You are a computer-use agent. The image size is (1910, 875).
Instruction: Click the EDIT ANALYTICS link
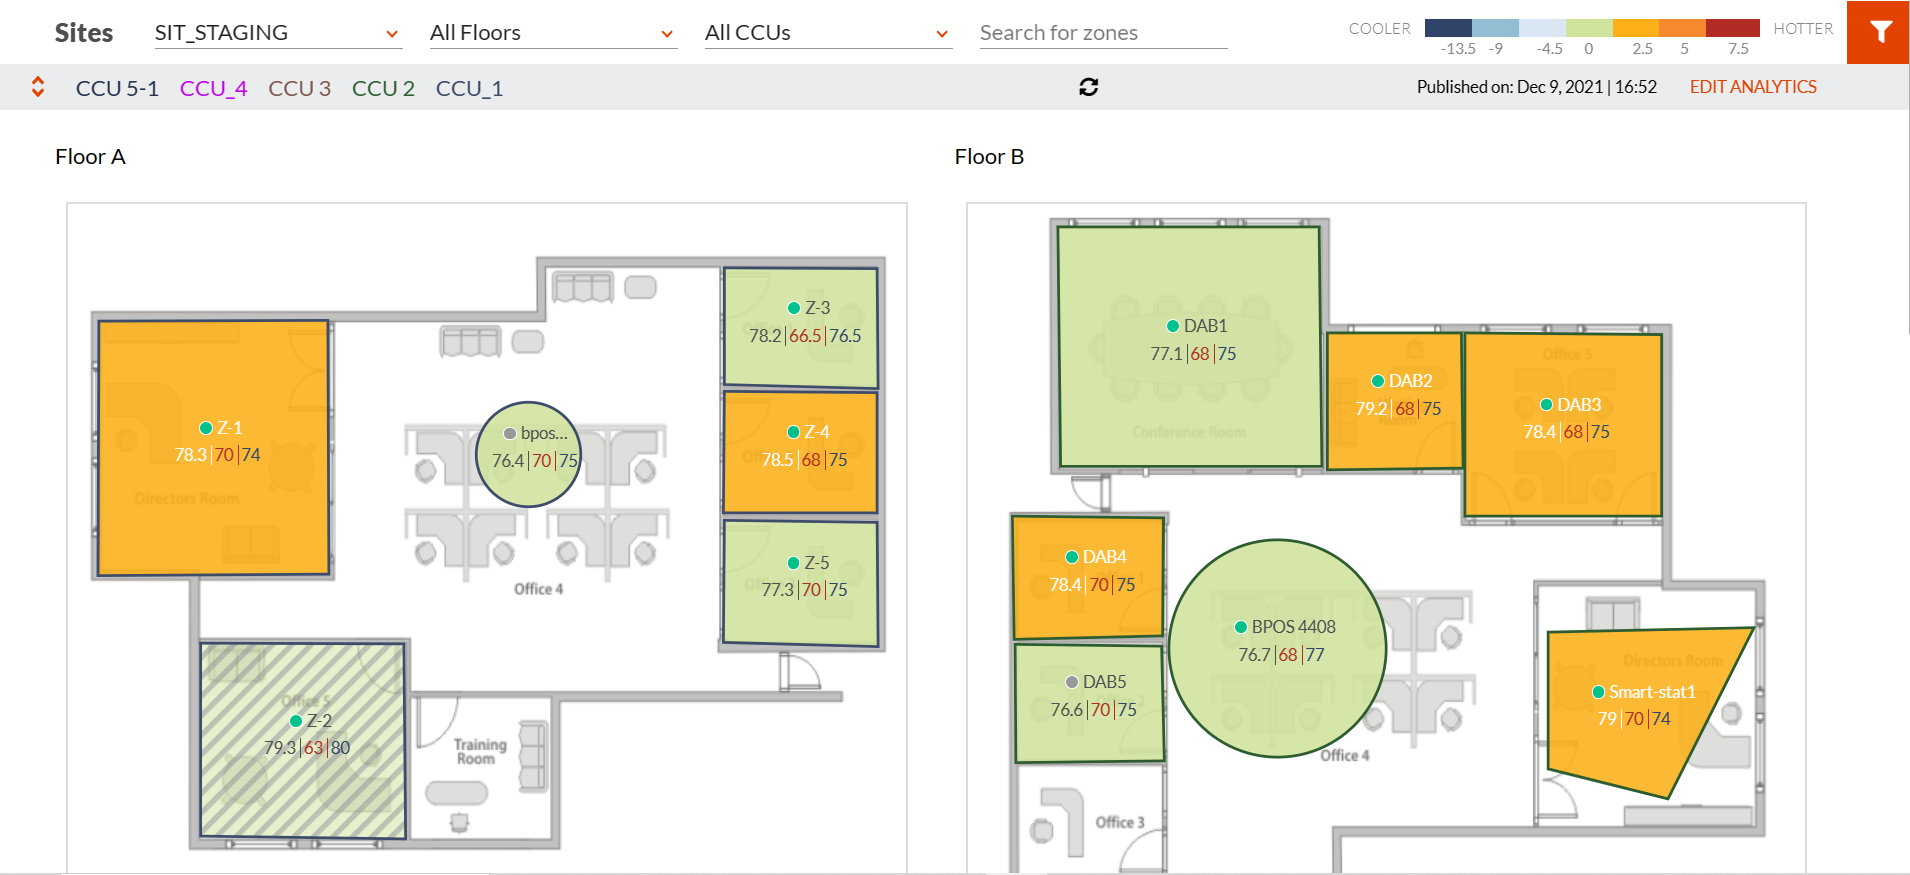pos(1753,87)
